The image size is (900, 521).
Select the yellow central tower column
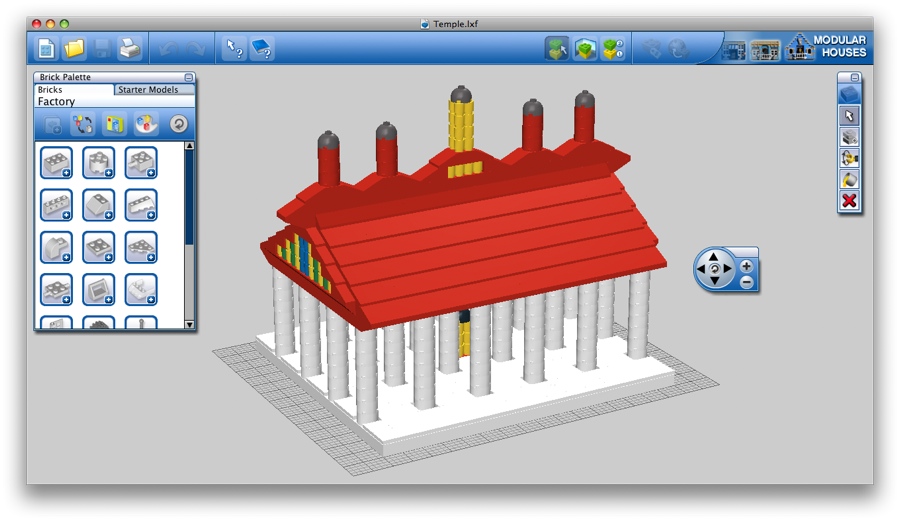coord(461,125)
